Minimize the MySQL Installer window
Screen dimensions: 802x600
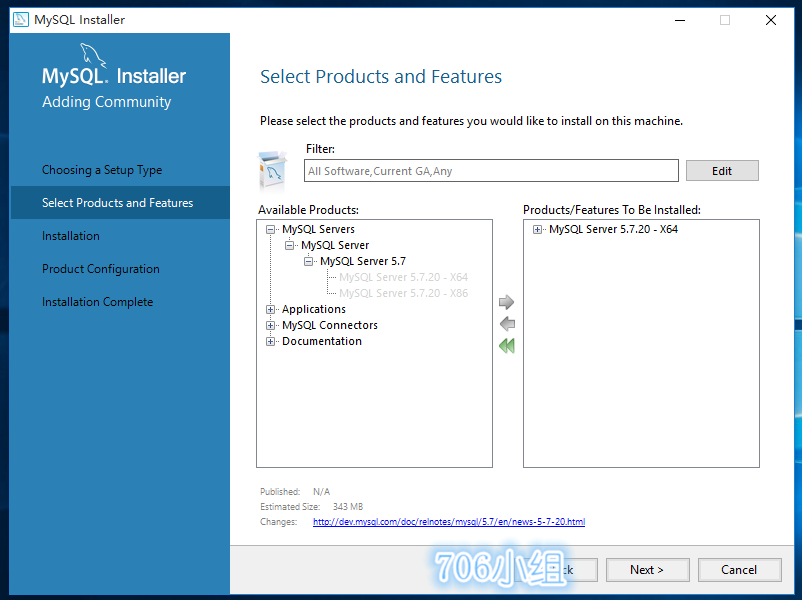tap(680, 20)
